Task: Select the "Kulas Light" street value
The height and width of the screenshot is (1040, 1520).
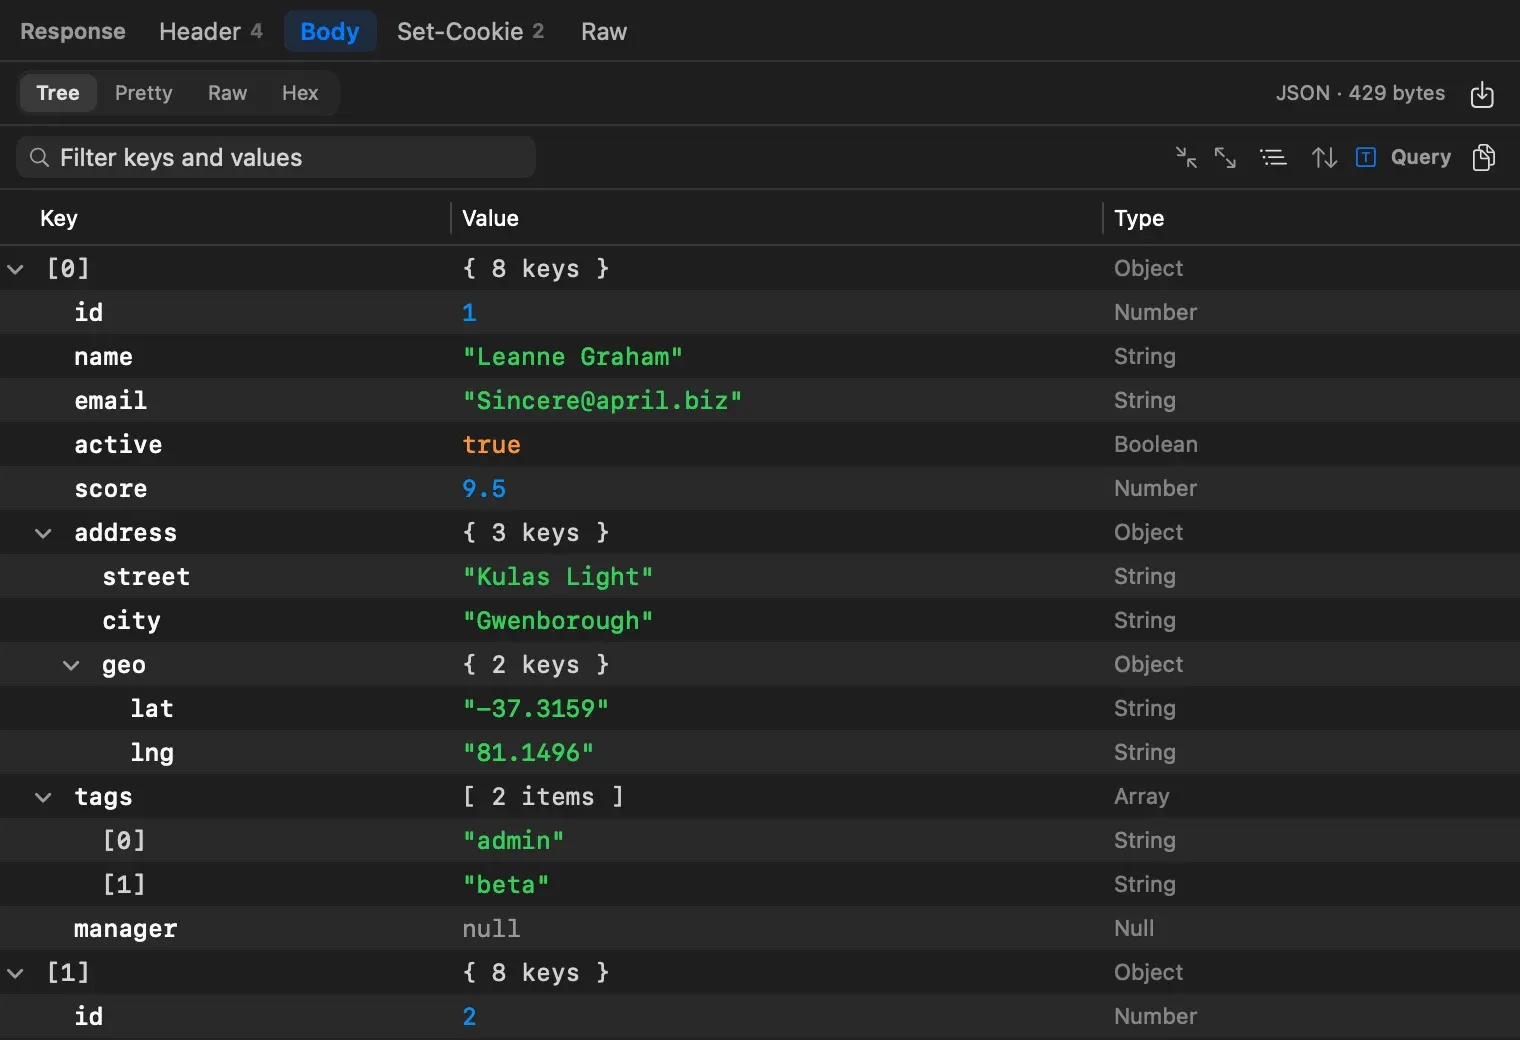Action: [x=558, y=577]
